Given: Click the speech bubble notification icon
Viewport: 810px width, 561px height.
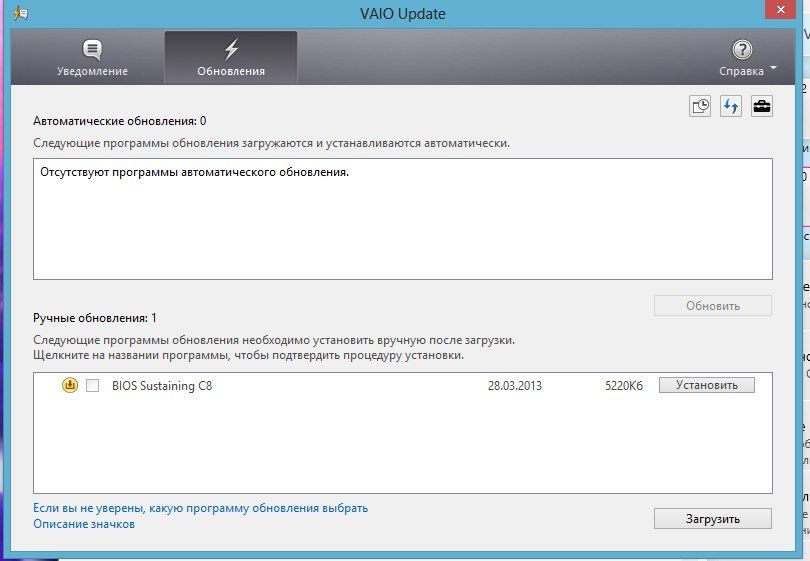Looking at the screenshot, I should tap(92, 49).
